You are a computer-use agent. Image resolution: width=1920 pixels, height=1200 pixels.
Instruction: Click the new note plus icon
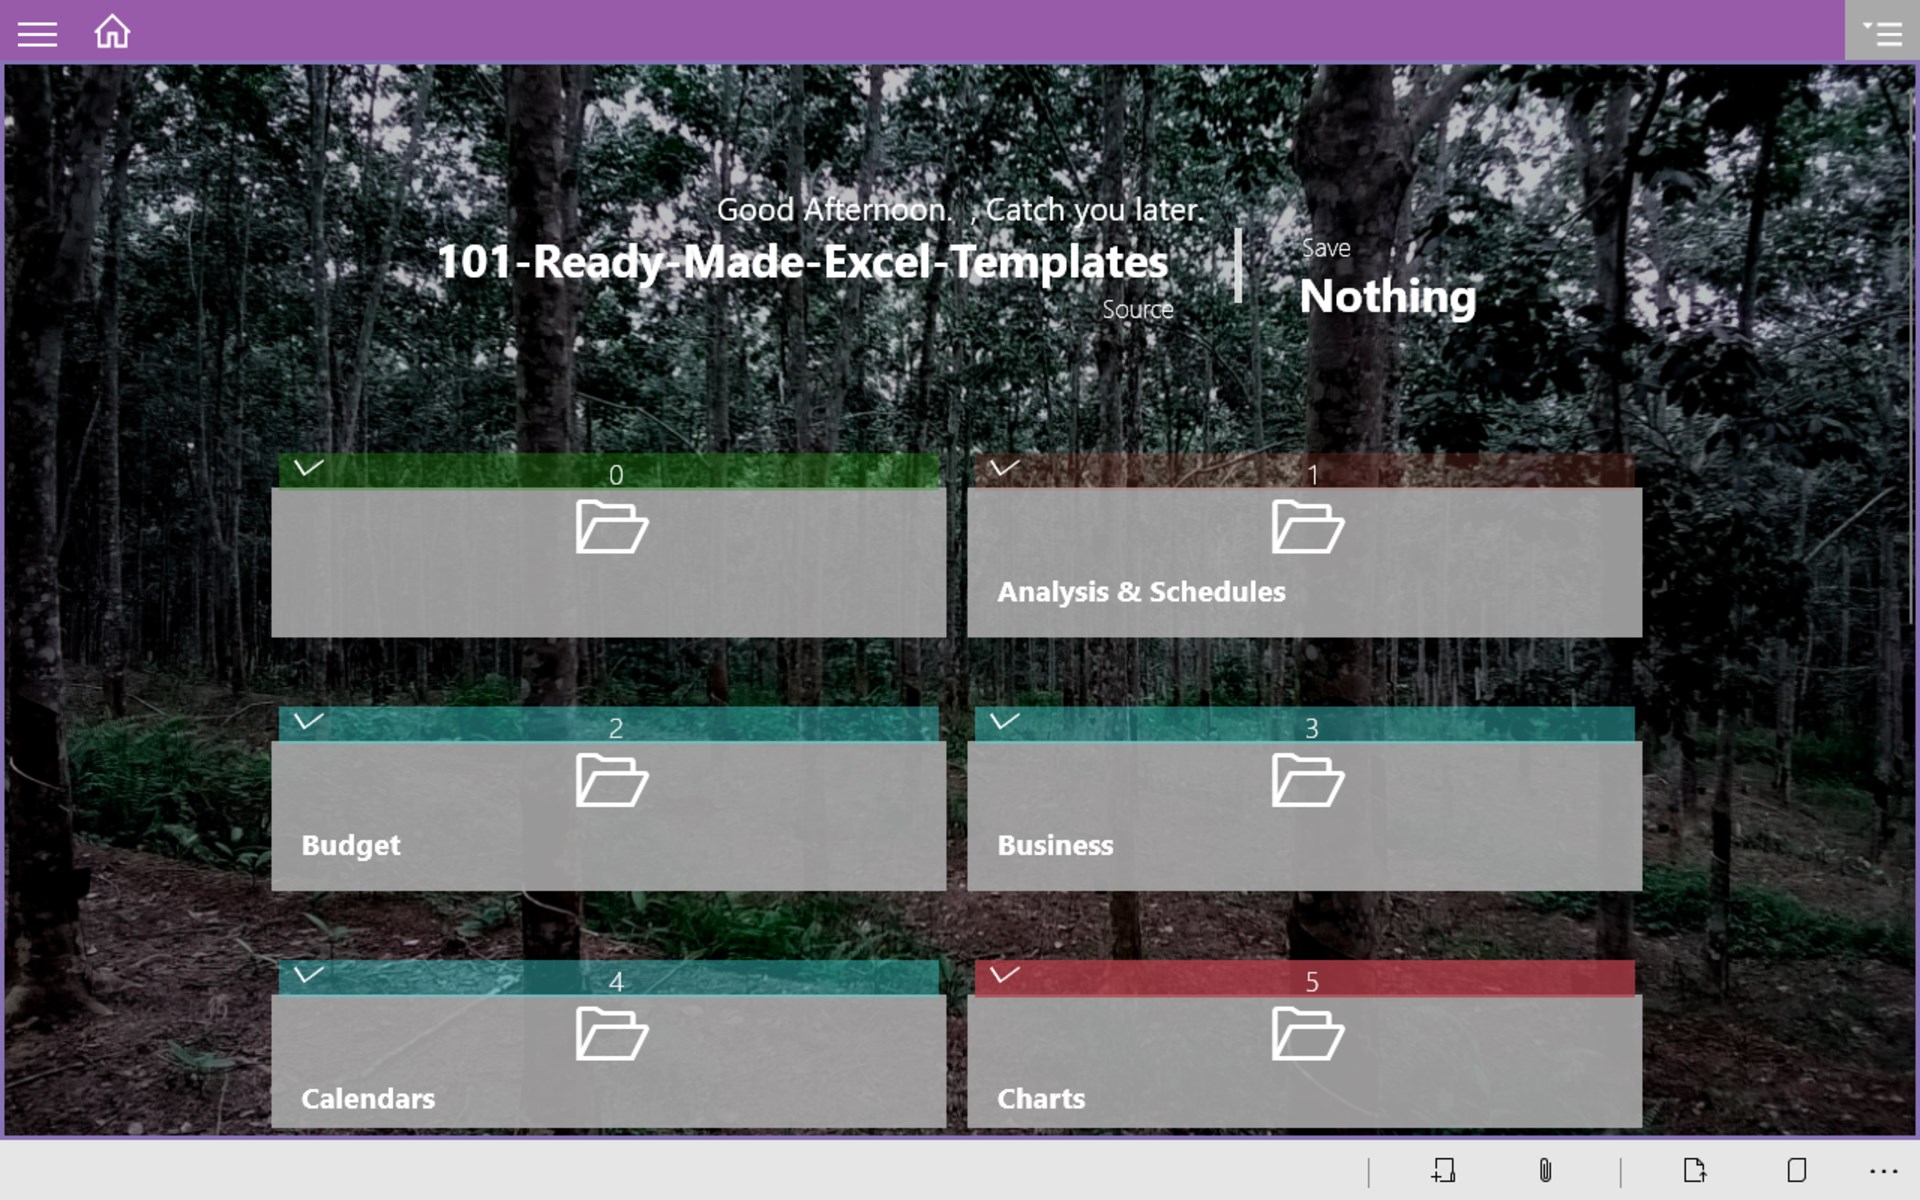[1443, 1170]
